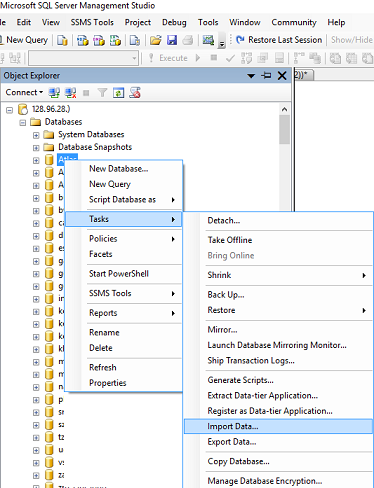This screenshot has height=488, width=374.
Task: Click the Disconnect server icon
Action: [x=70, y=93]
